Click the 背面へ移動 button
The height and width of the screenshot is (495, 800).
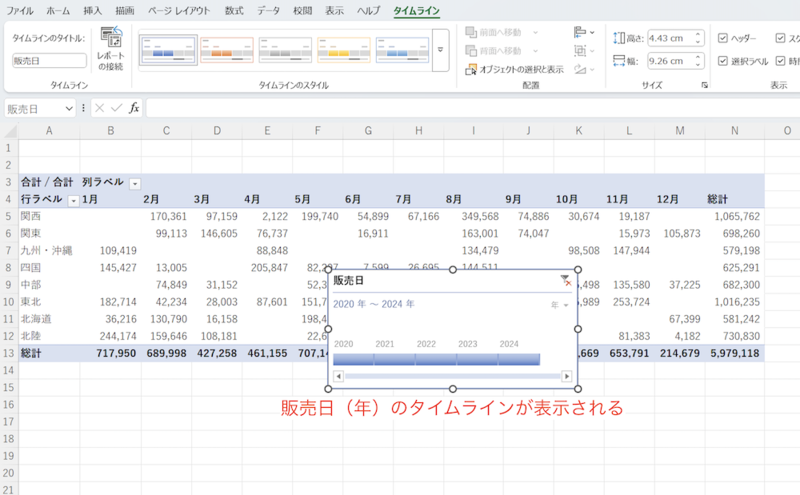[493, 51]
